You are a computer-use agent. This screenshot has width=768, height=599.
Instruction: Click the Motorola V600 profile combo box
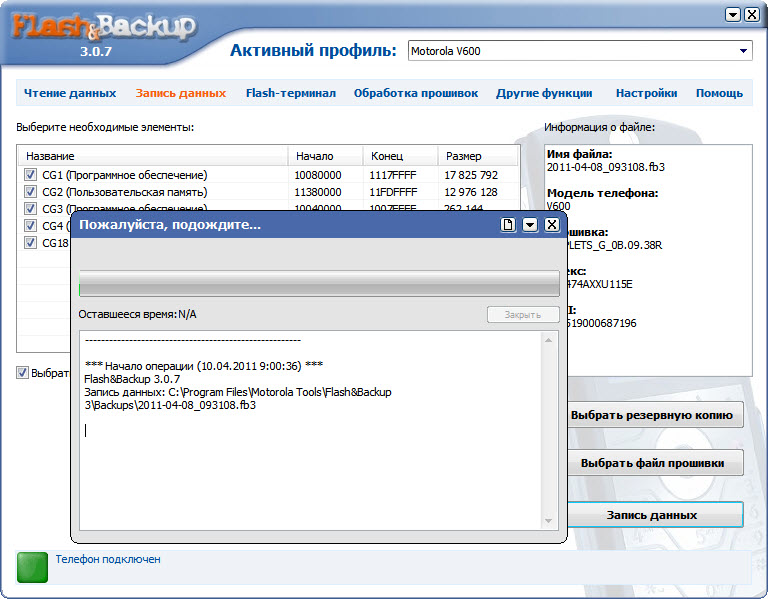580,51
